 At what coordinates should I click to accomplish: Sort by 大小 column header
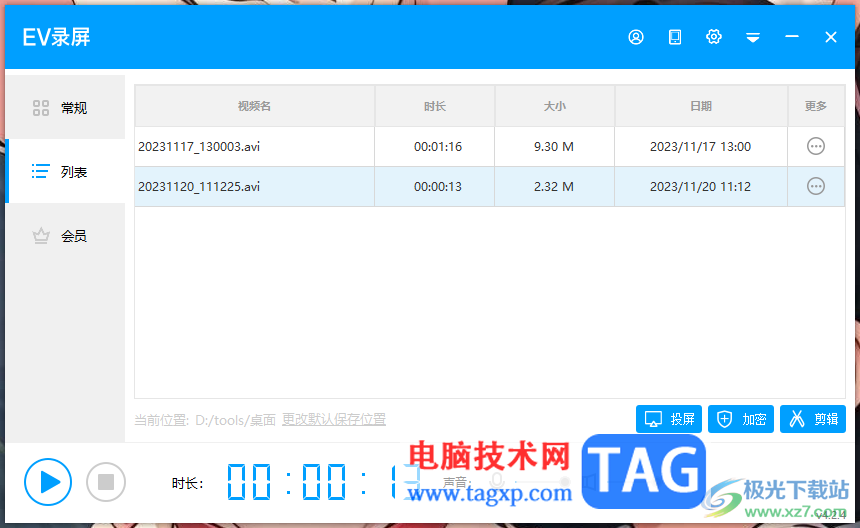(555, 106)
